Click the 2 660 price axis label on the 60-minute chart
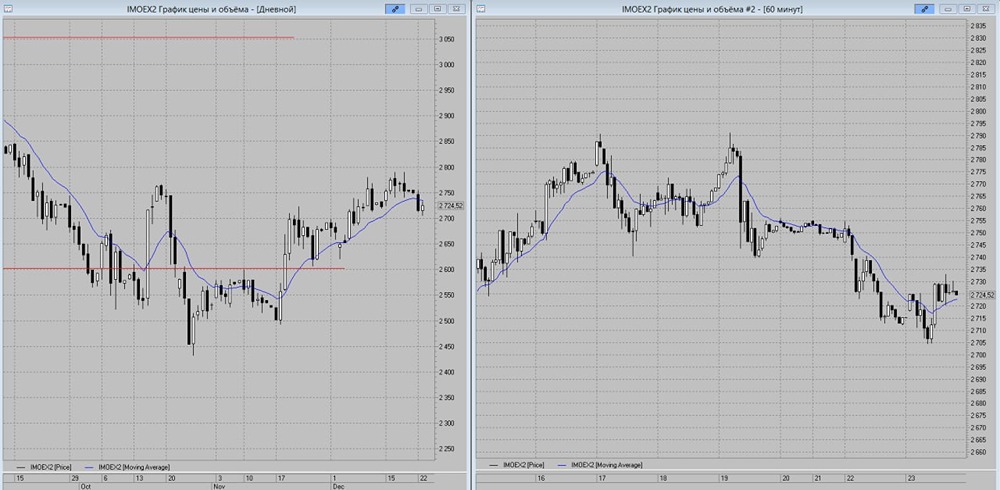 (x=977, y=452)
